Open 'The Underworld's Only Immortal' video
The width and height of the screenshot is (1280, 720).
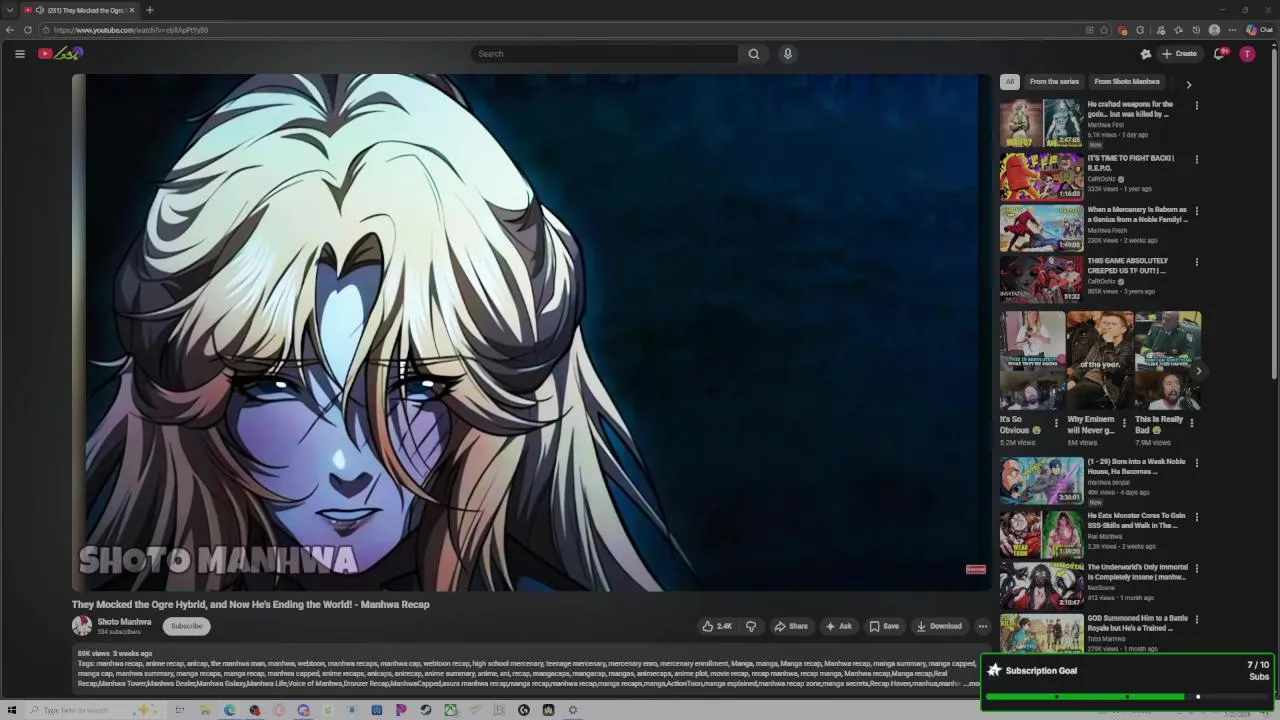tap(1041, 585)
